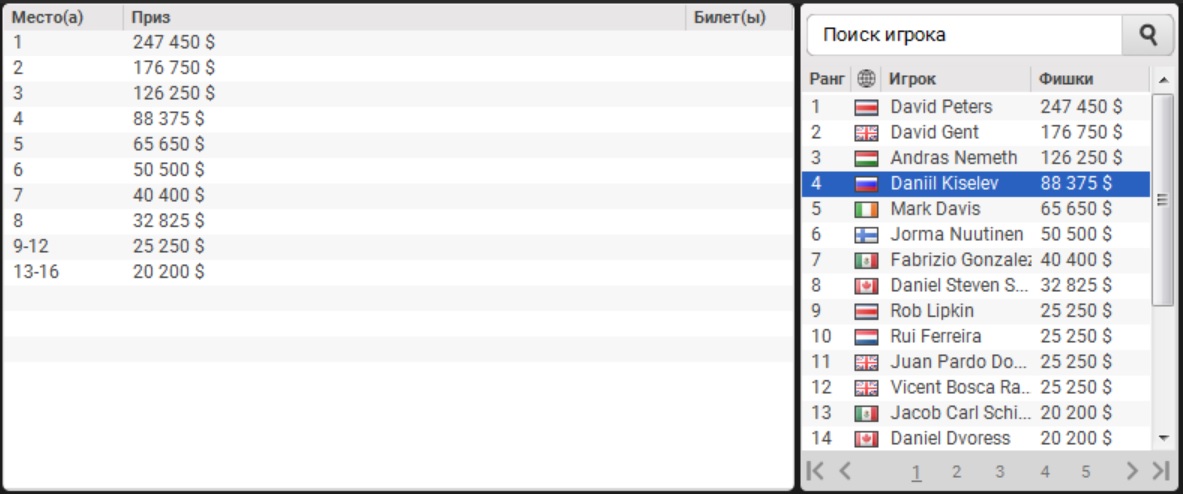
Task: Click the Приз column header
Action: point(404,18)
